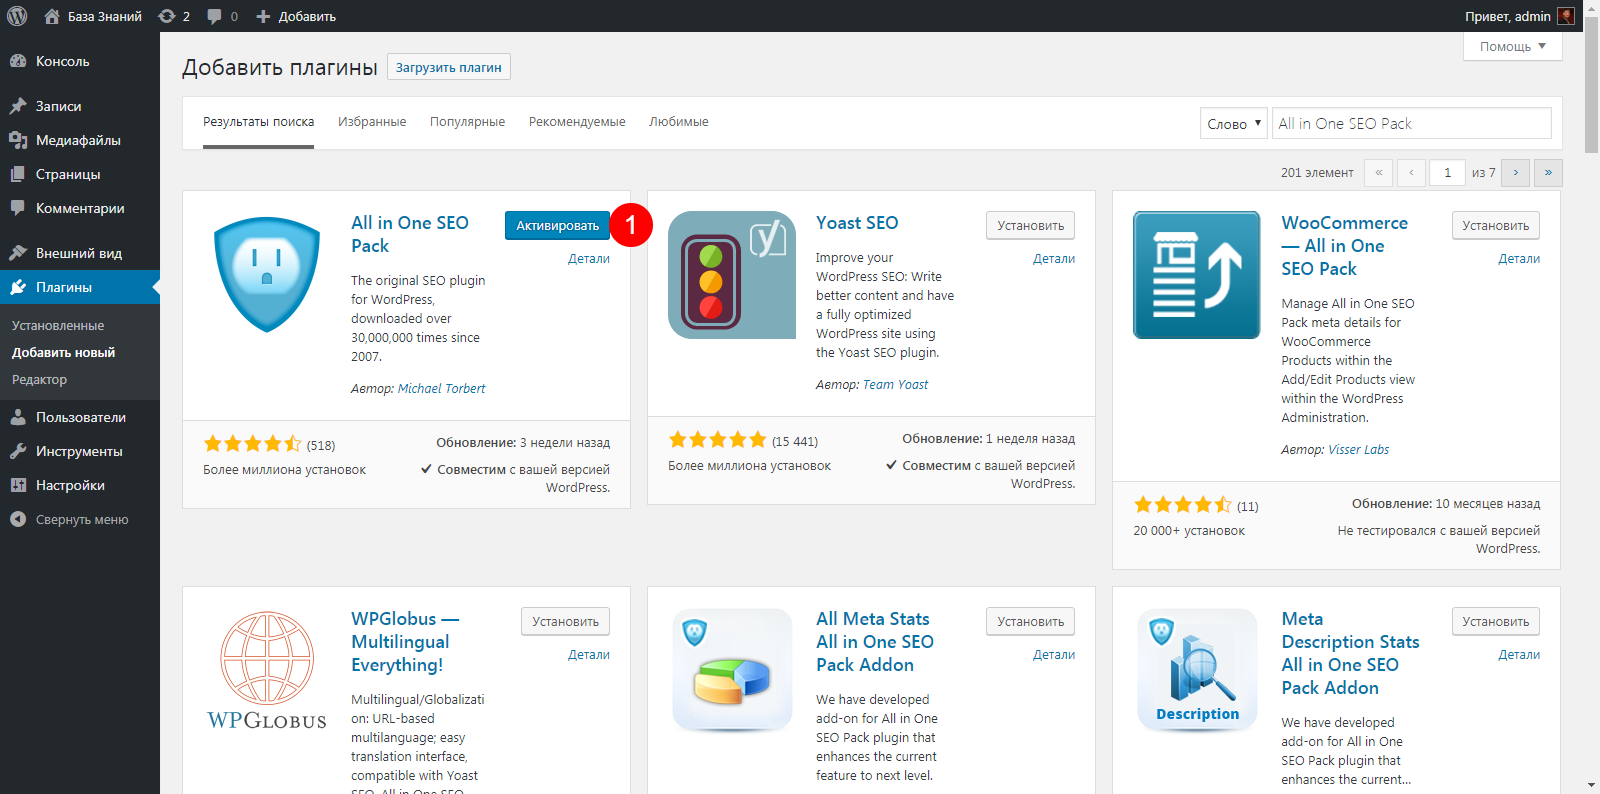Open Детали for All in One SEO Pack
This screenshot has height=794, width=1600.
tap(589, 258)
